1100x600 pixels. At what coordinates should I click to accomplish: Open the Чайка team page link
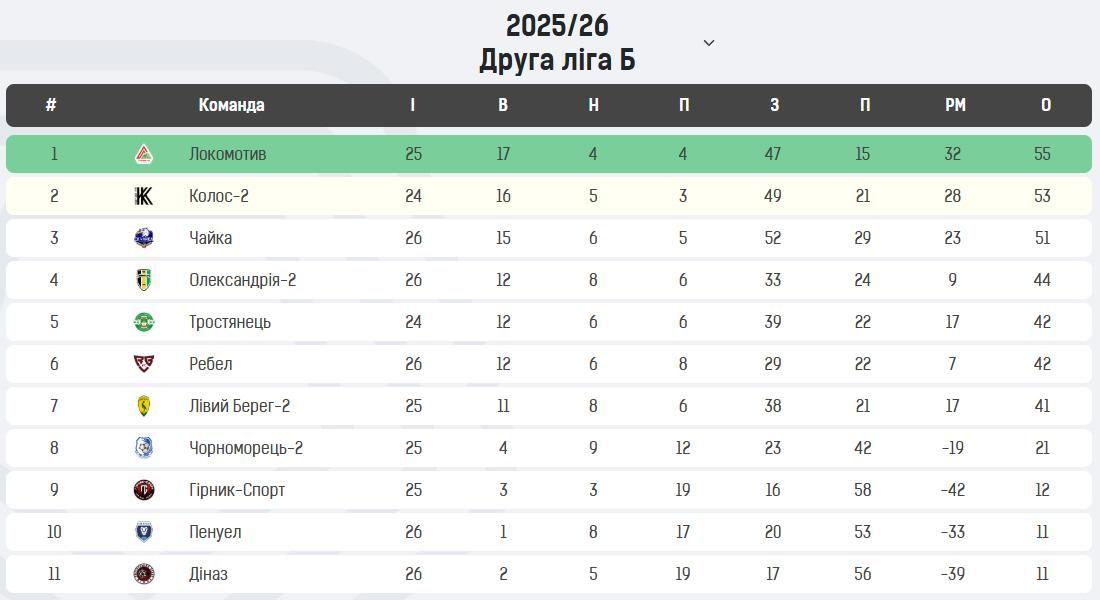click(210, 238)
